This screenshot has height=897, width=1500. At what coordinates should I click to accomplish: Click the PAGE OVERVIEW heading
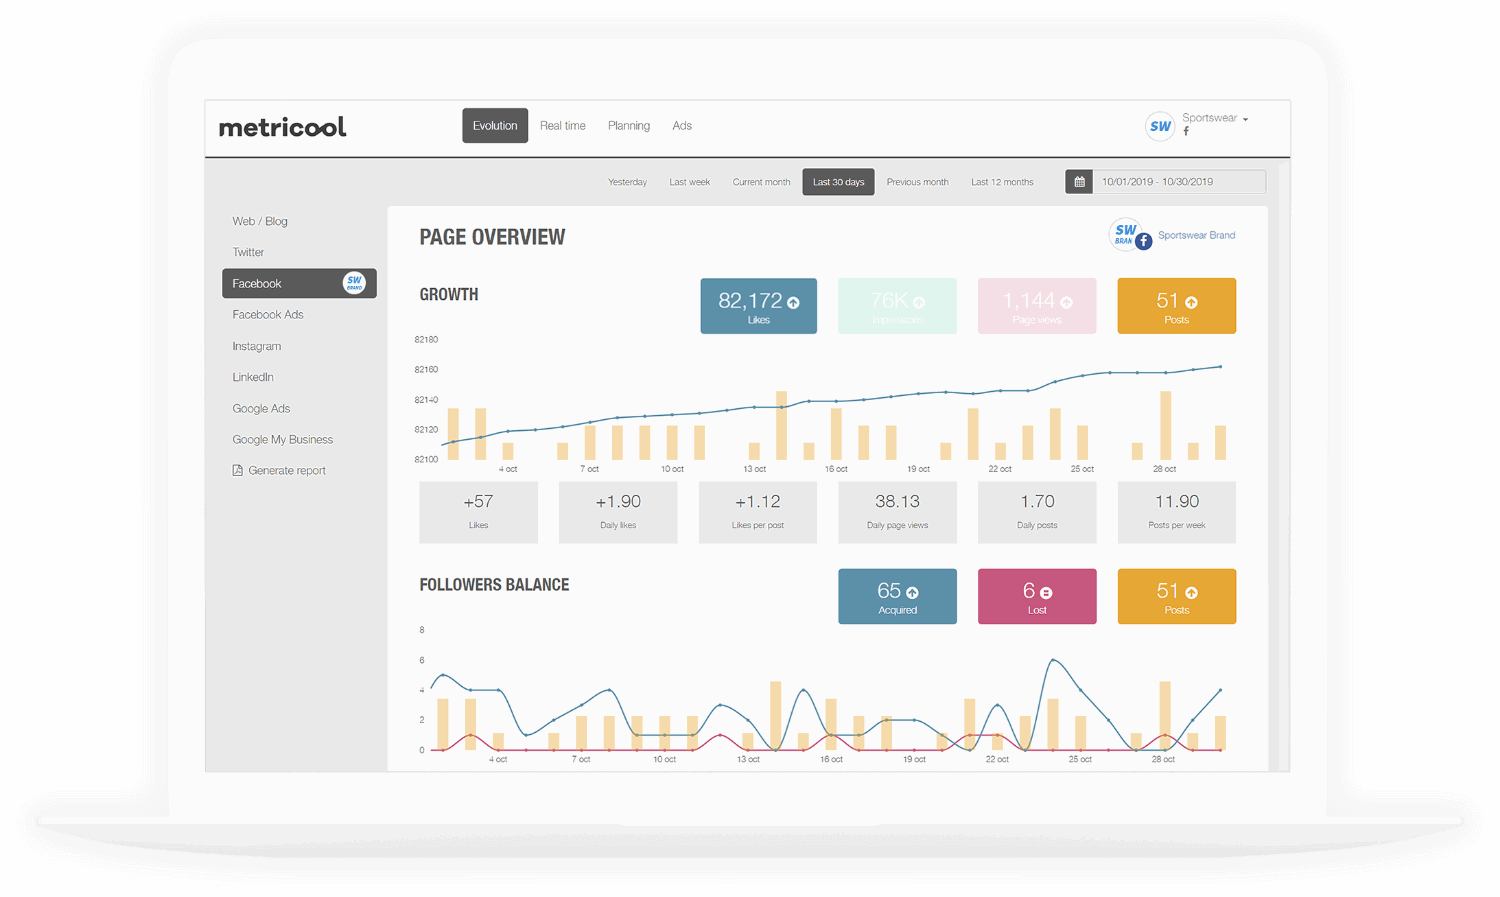click(492, 237)
